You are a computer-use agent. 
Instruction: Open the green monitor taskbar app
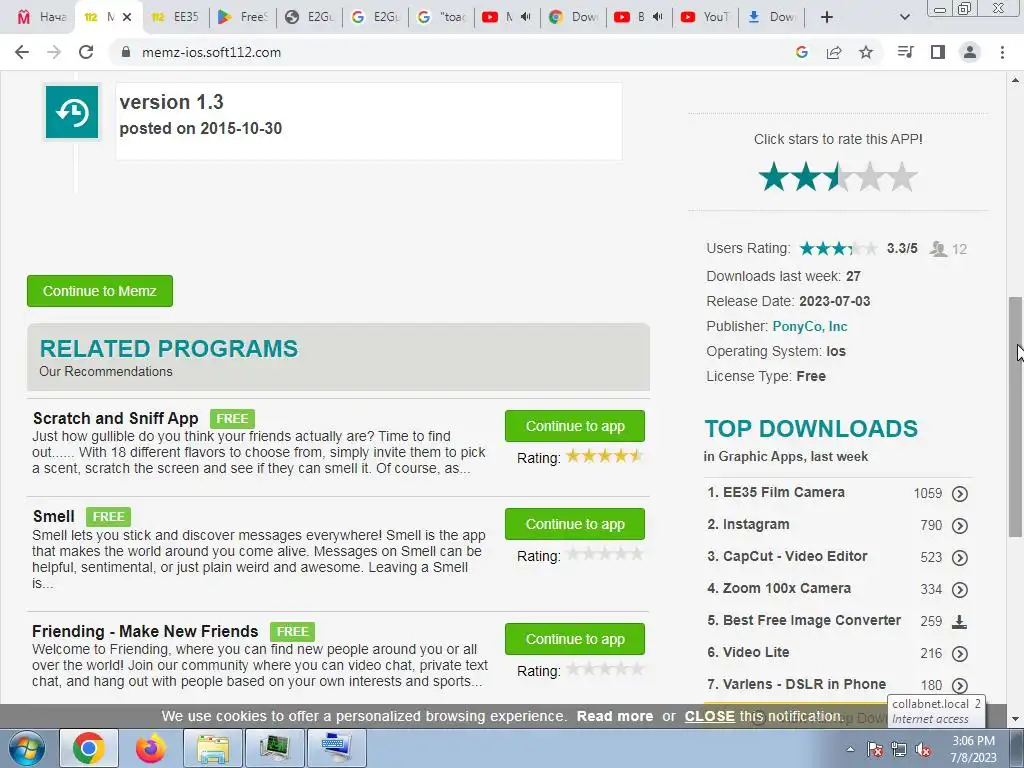[275, 748]
